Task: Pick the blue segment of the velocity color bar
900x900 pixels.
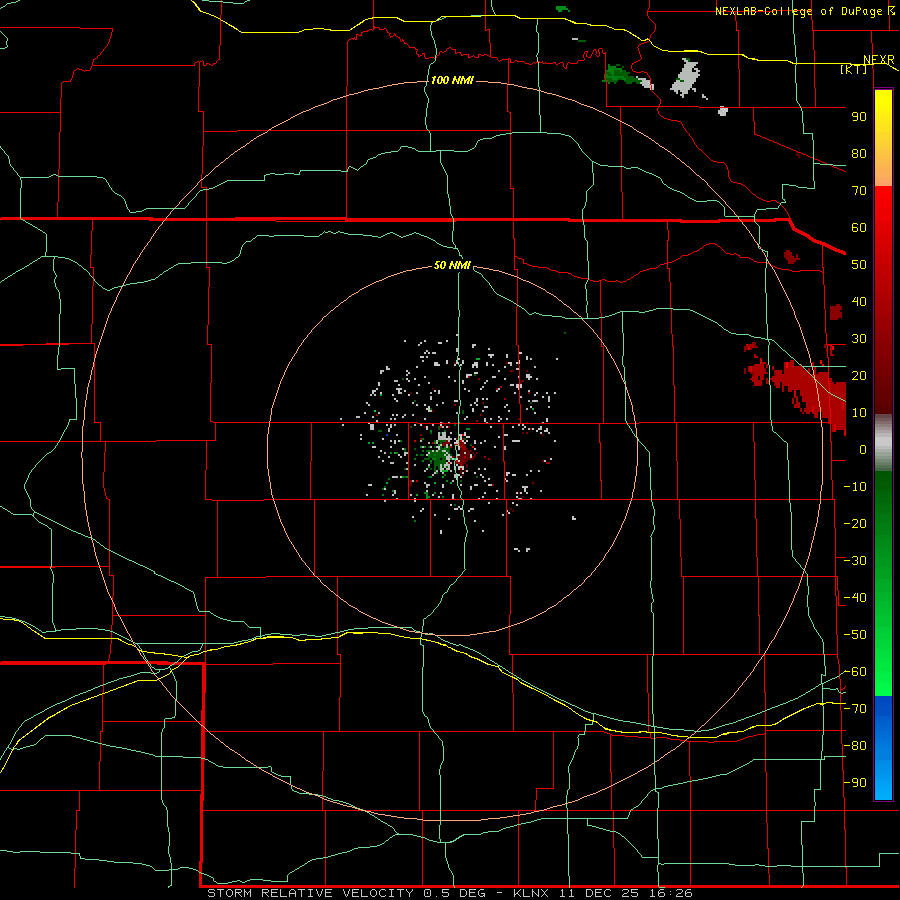Action: pos(883,748)
